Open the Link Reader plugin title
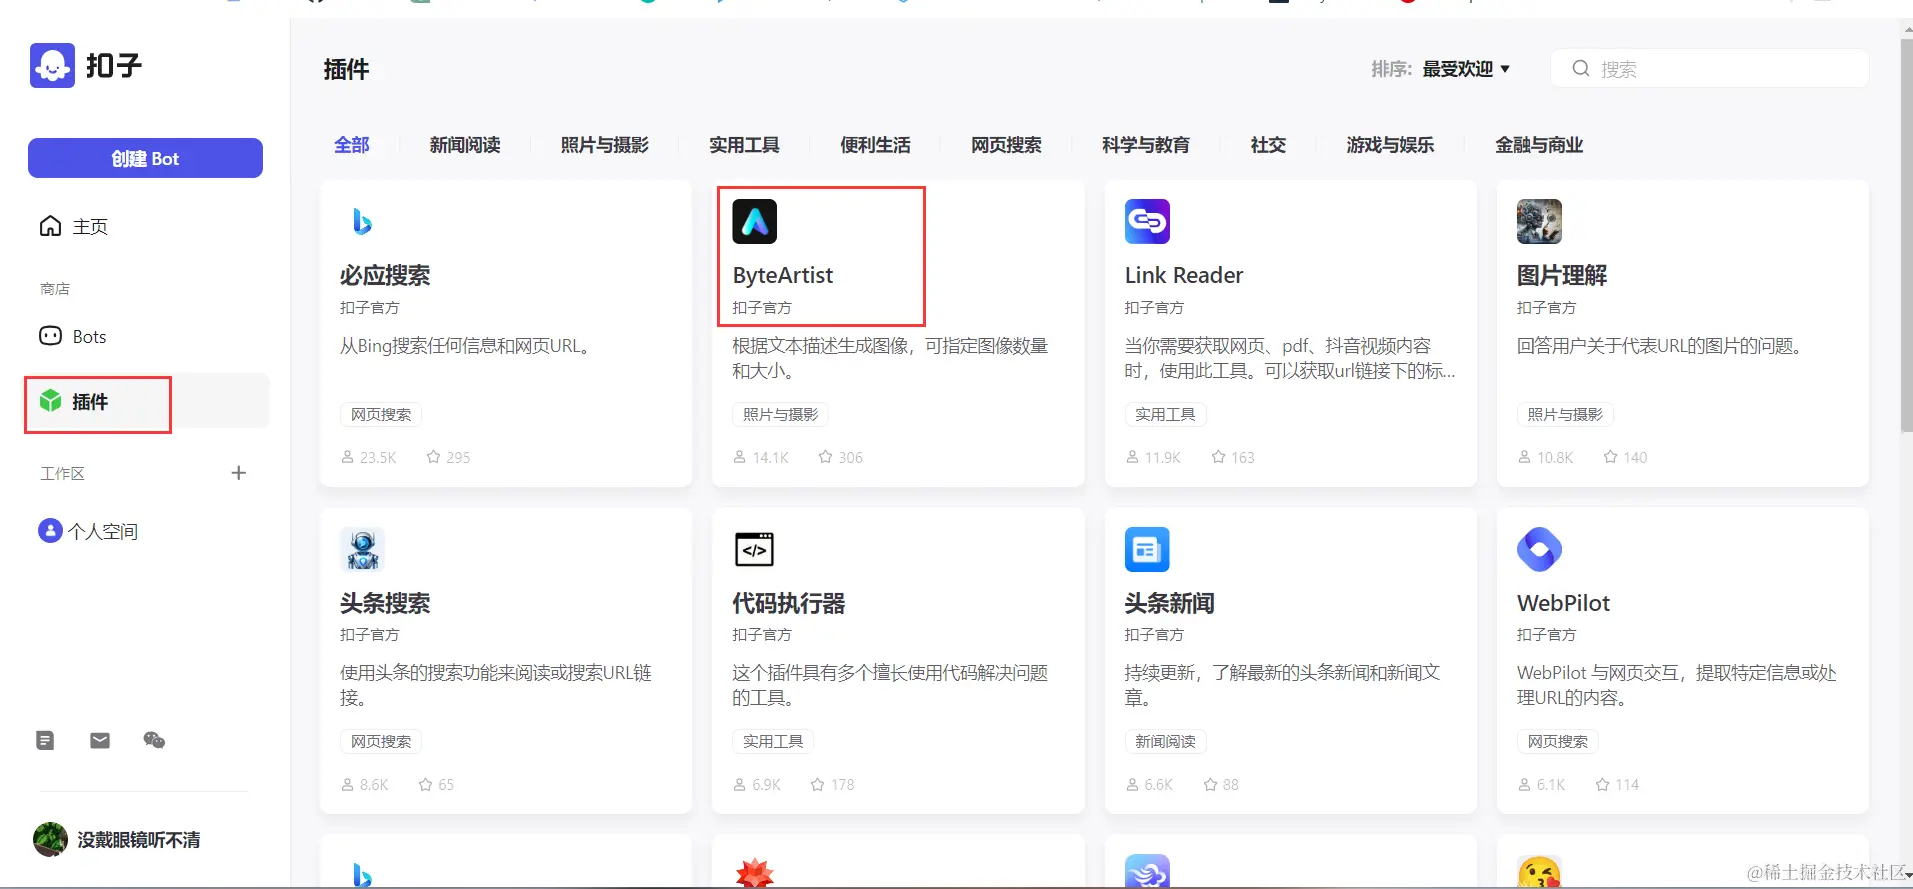The height and width of the screenshot is (889, 1913). click(x=1184, y=275)
